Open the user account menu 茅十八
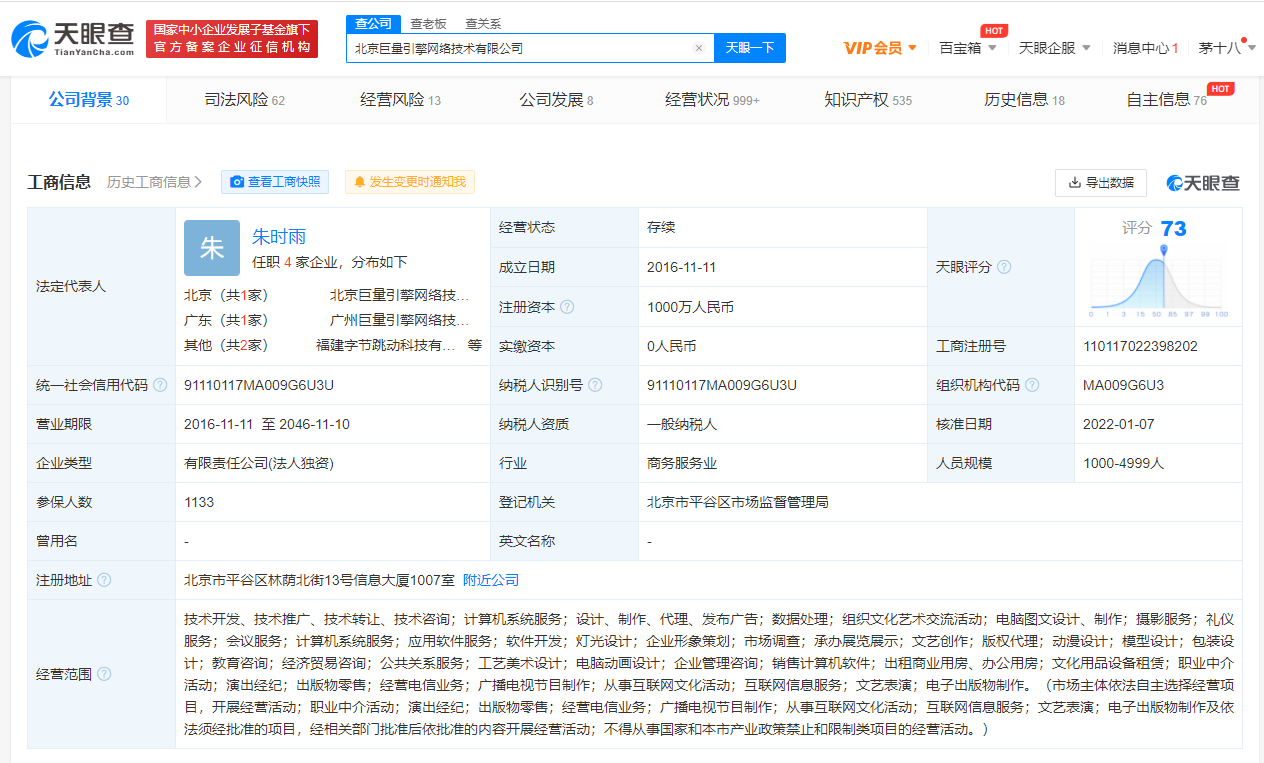1264x763 pixels. 1227,48
